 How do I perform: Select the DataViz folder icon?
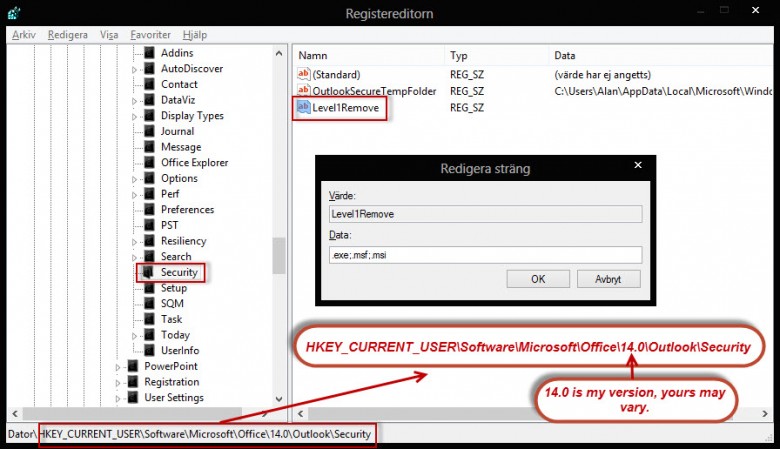(149, 100)
